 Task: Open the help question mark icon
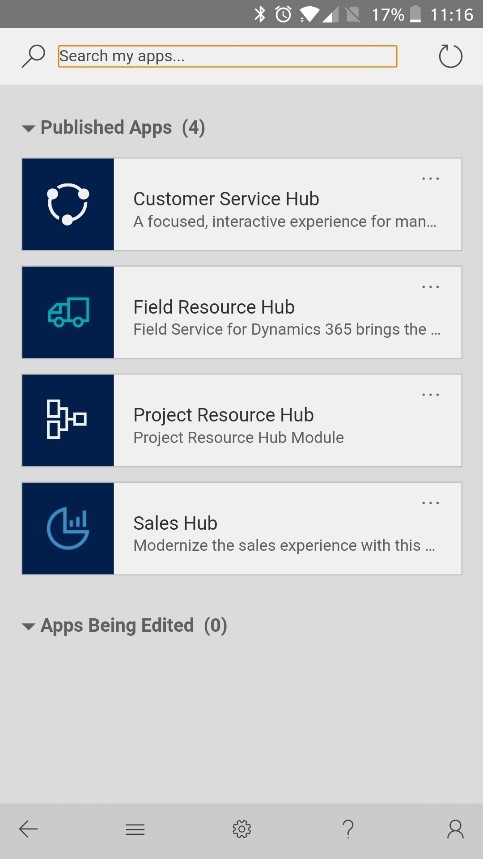coord(348,829)
